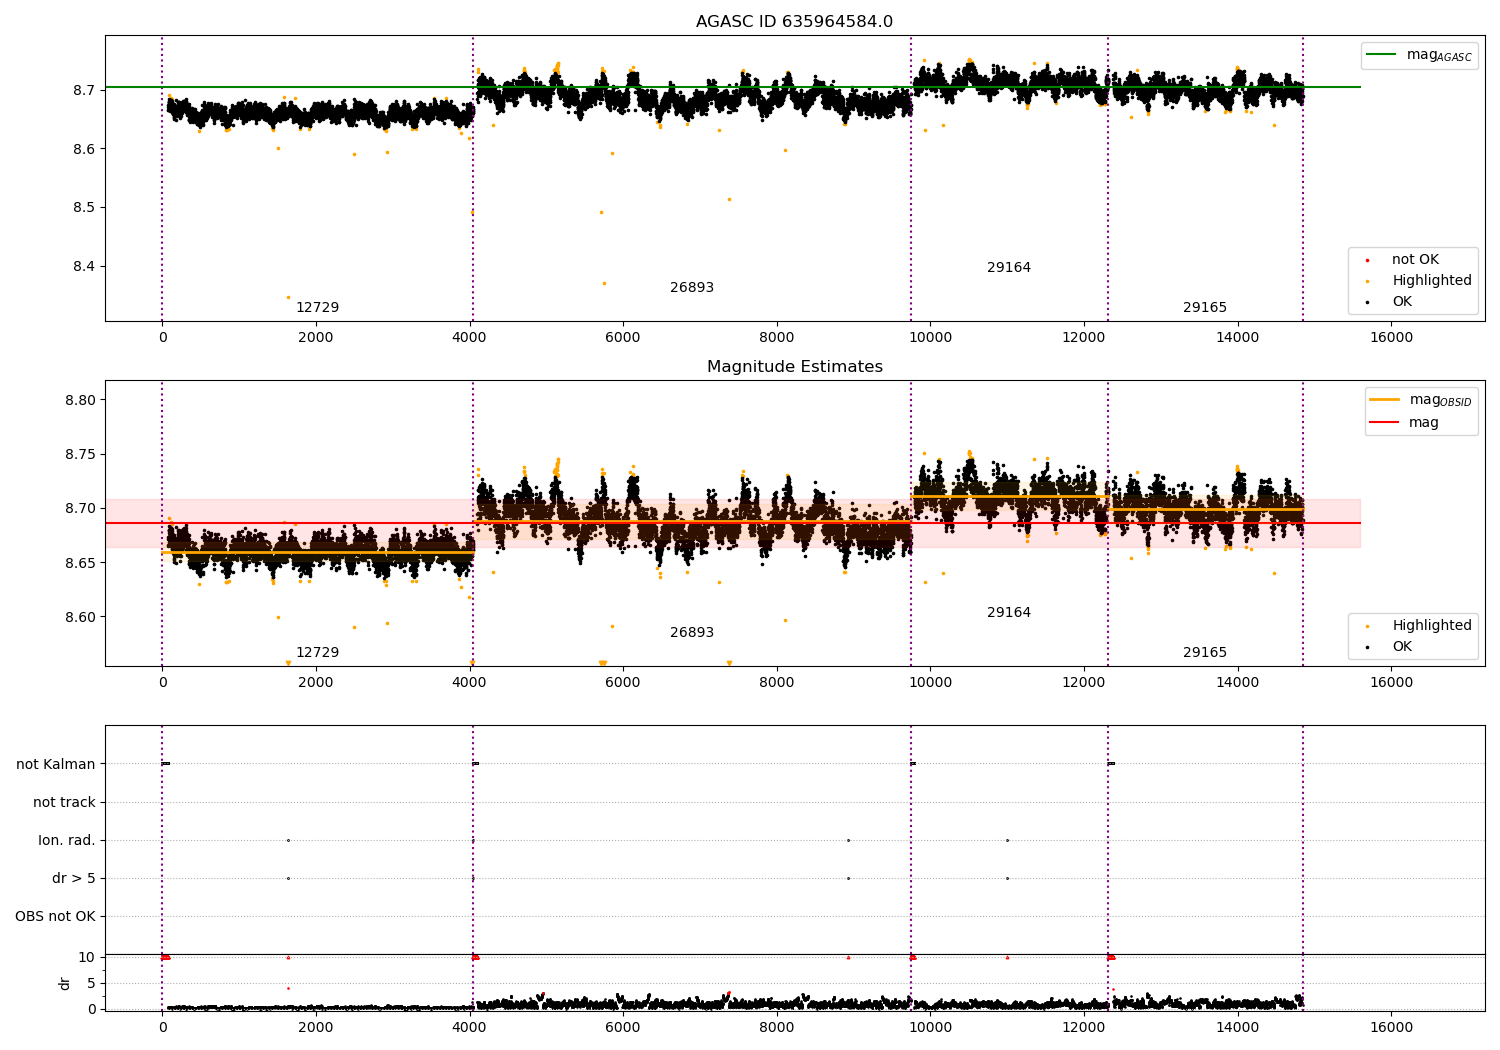Click the 8000 x-axis tick of the top plot
Screen dimensions: 1500x1050
(x=776, y=338)
